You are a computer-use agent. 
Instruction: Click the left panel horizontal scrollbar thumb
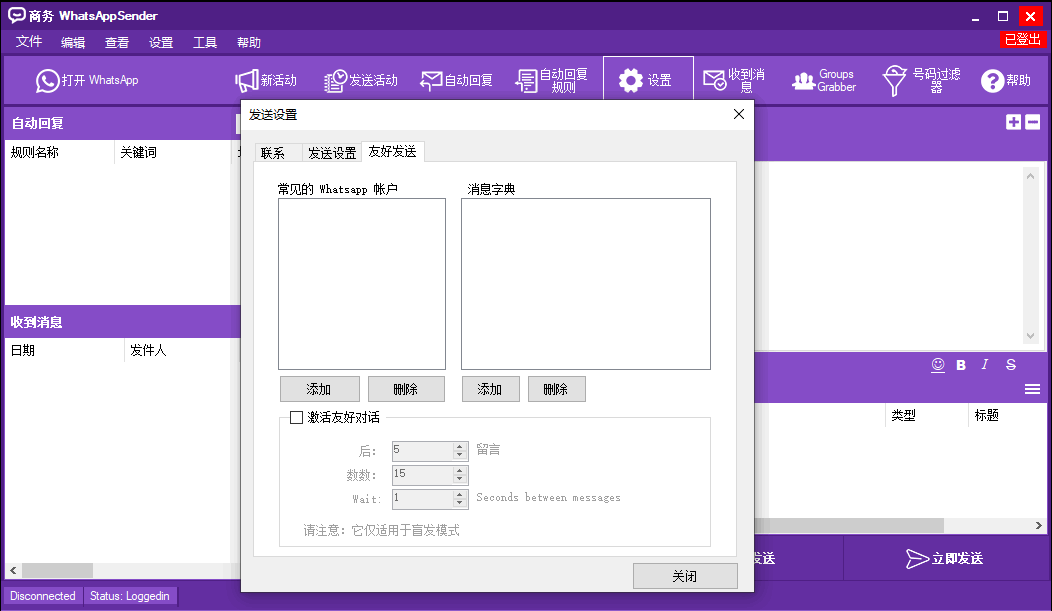coord(58,571)
